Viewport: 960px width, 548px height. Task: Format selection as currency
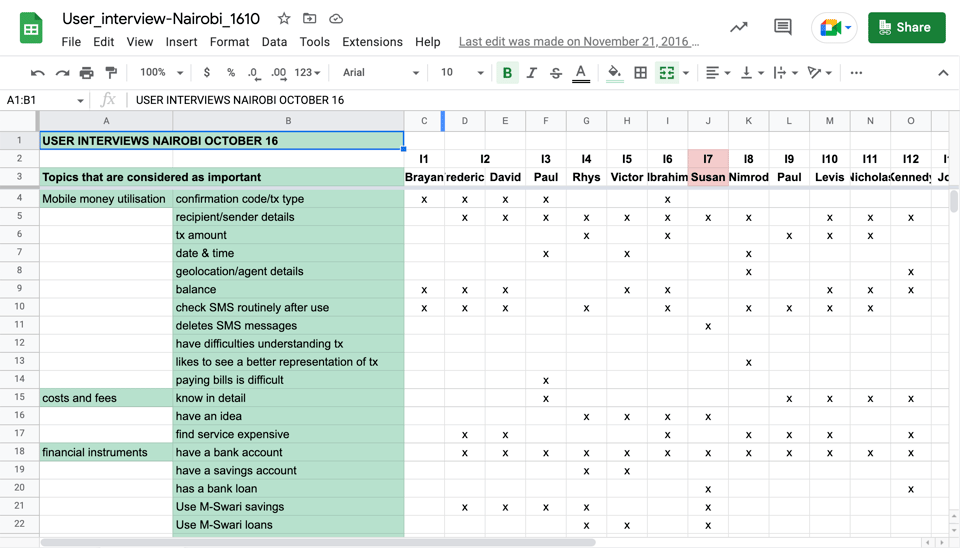pos(206,73)
